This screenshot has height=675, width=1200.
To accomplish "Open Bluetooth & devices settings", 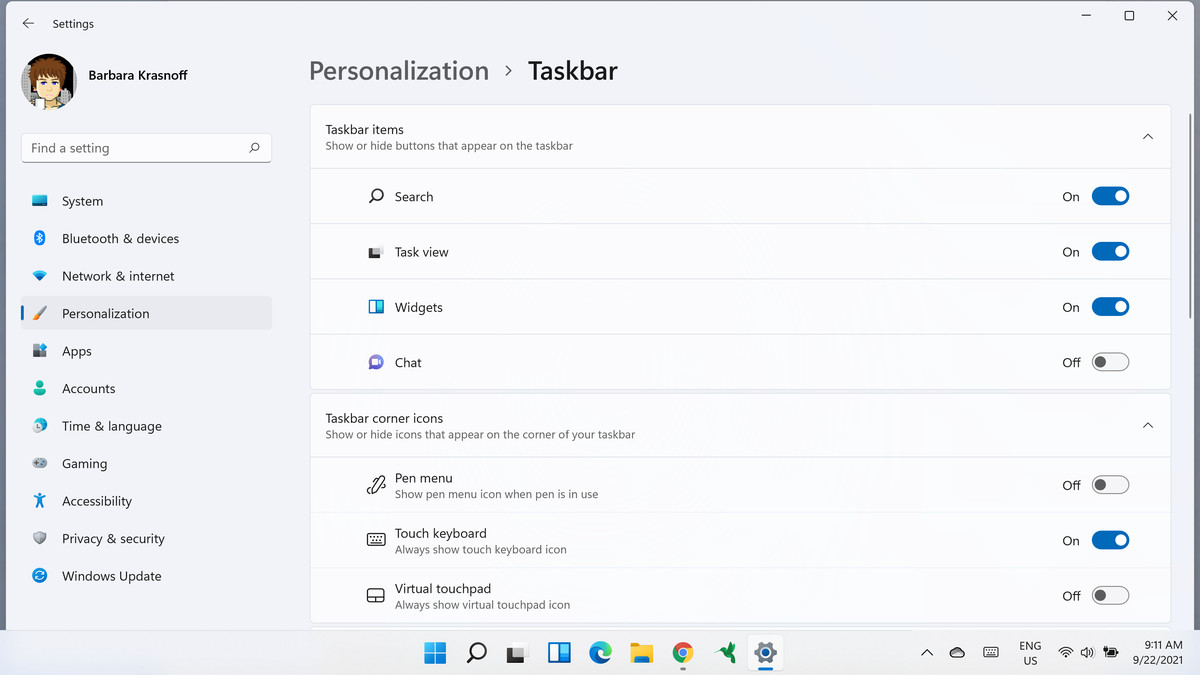I will click(146, 238).
